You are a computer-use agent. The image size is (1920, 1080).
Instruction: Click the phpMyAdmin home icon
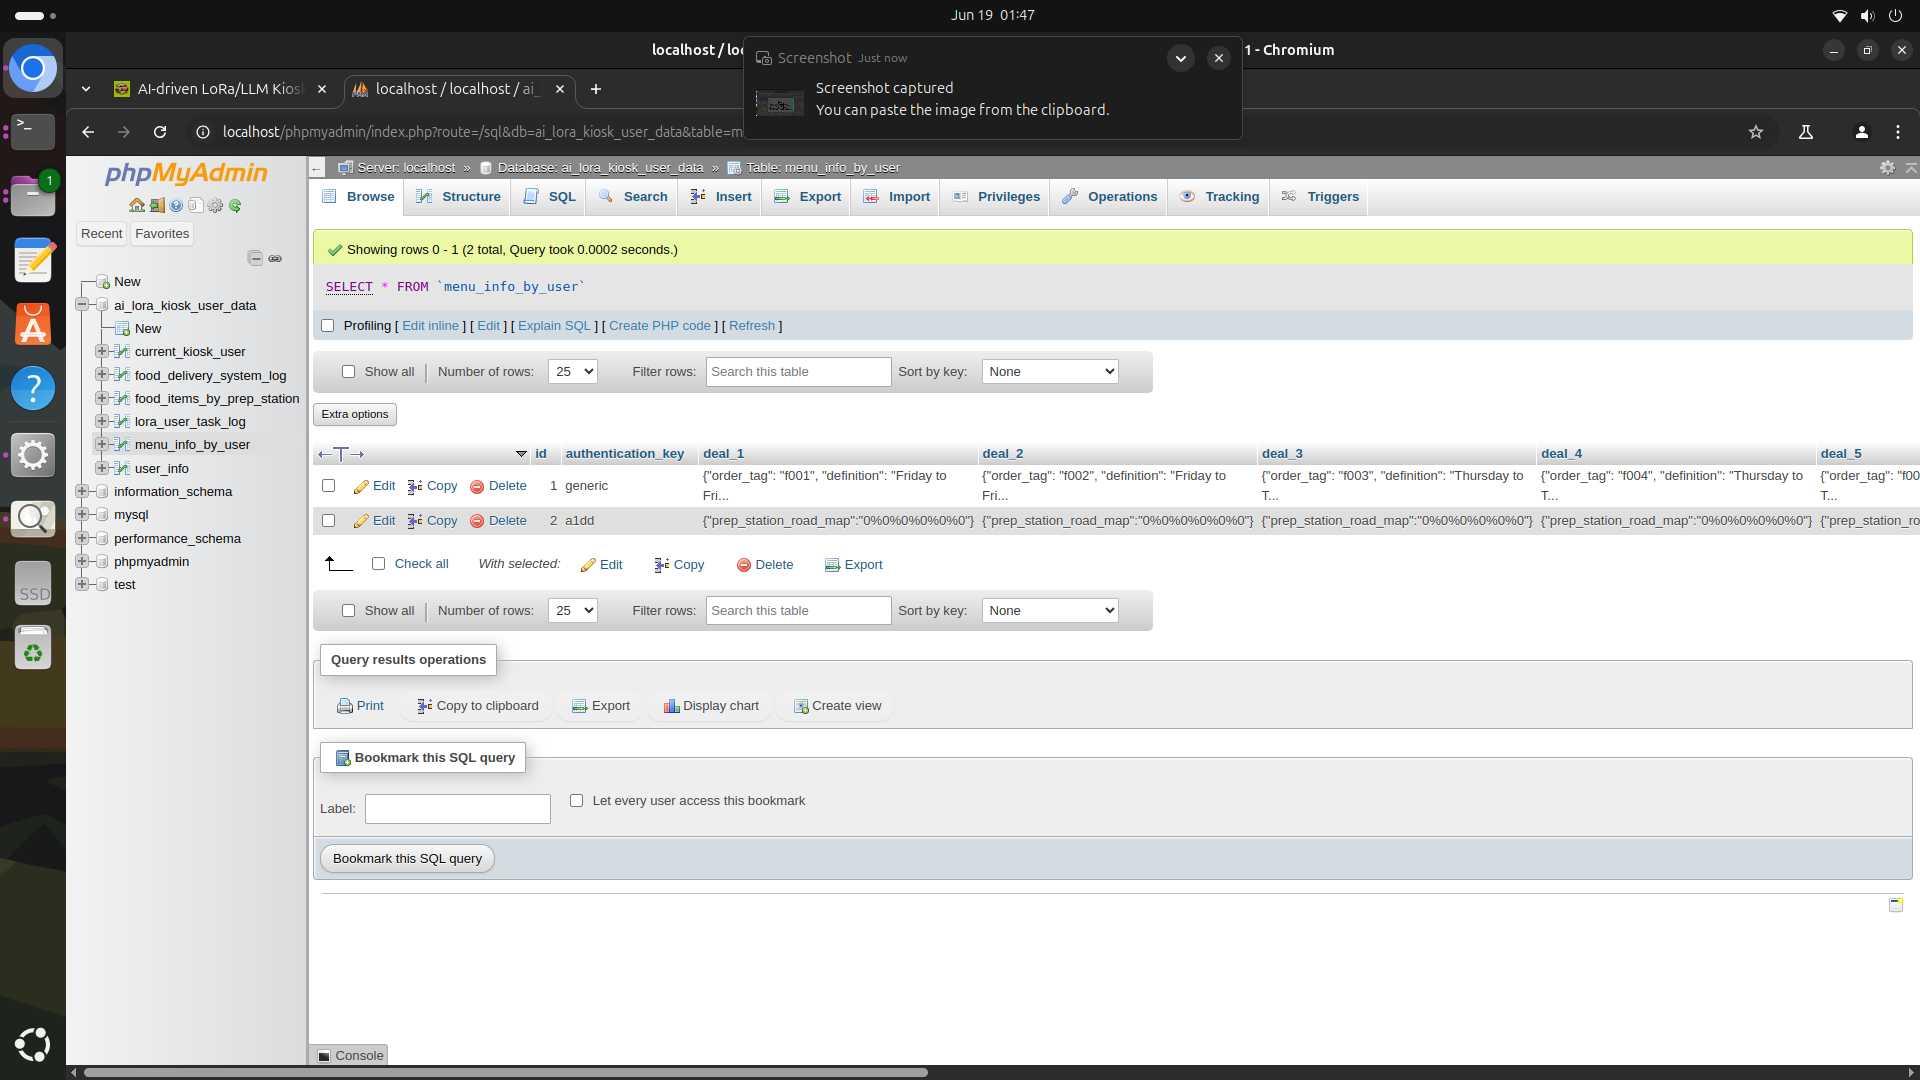coord(137,206)
